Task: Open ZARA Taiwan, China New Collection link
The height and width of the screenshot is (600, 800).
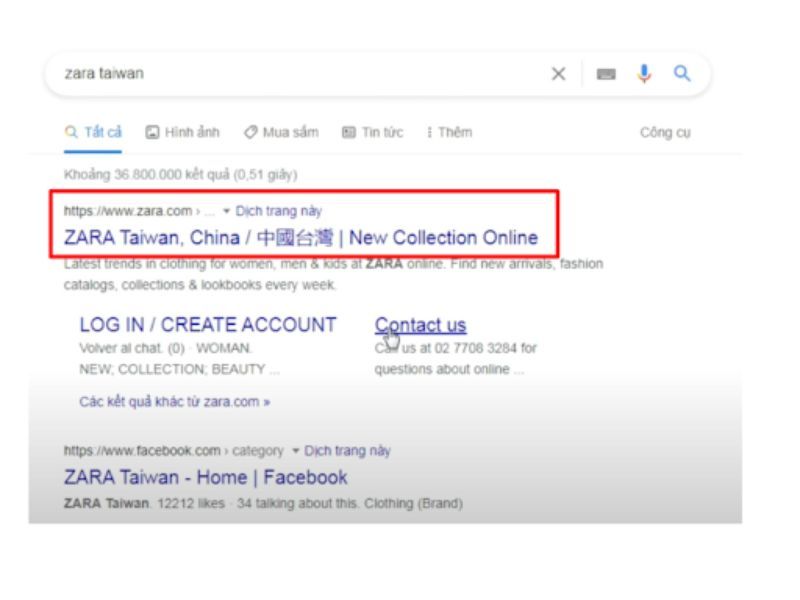Action: coord(301,238)
